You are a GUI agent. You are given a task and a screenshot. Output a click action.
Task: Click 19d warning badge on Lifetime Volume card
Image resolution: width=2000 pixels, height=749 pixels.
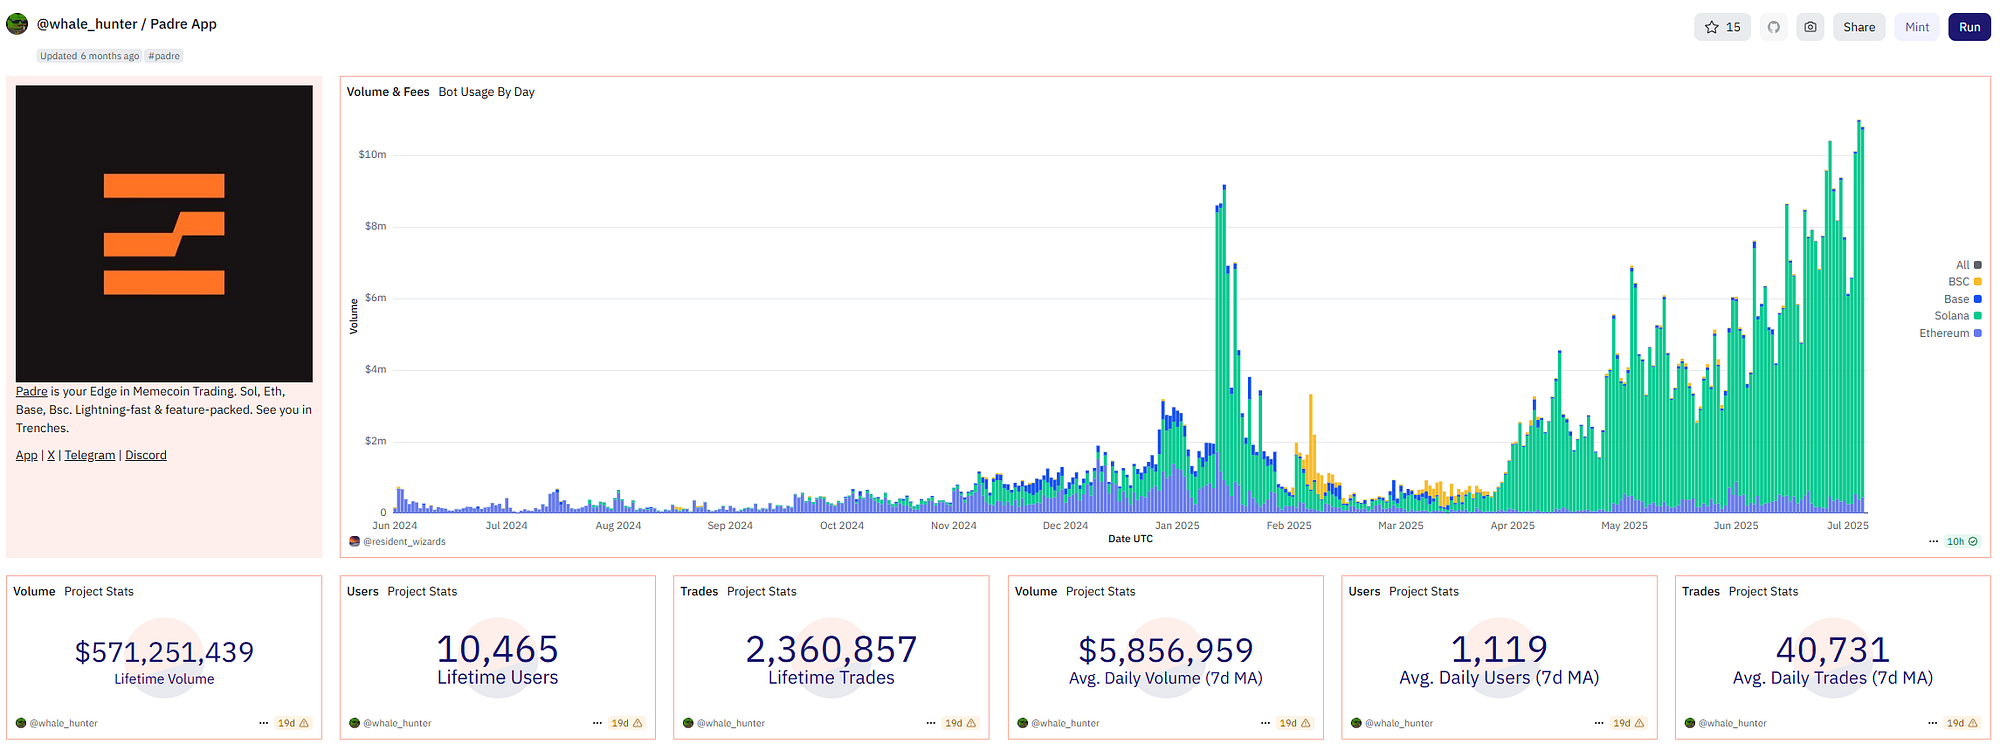coord(293,723)
